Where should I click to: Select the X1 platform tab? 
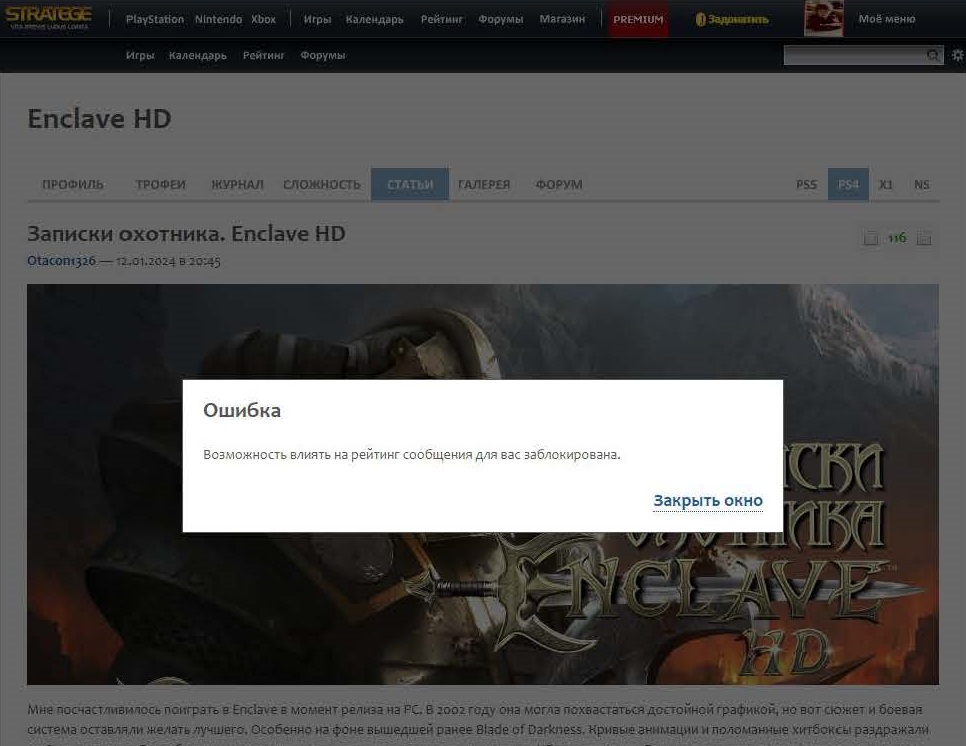[885, 184]
